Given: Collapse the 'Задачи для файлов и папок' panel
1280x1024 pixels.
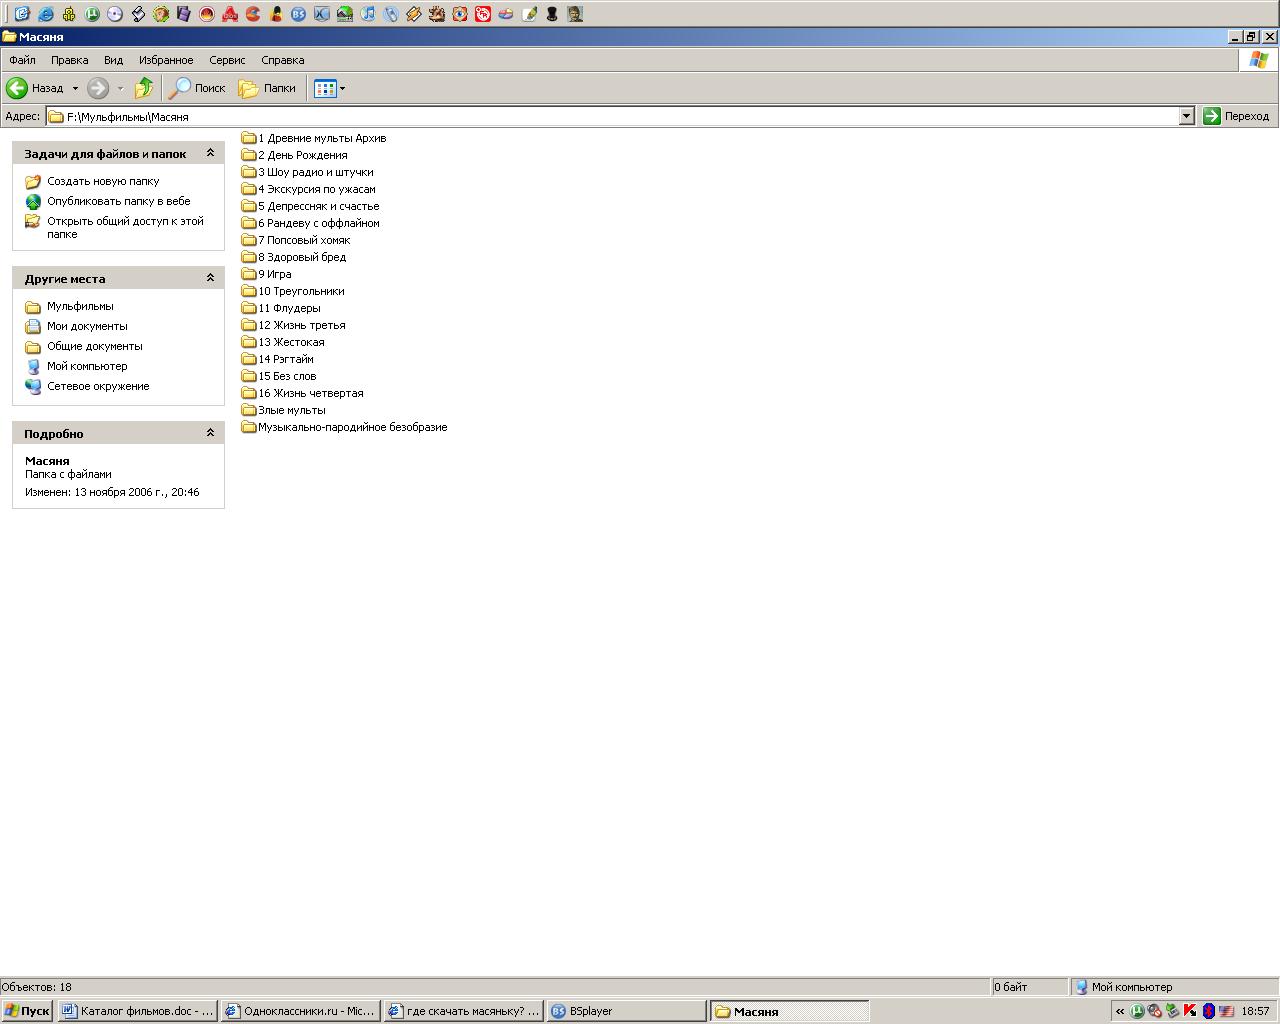Looking at the screenshot, I should 210,153.
